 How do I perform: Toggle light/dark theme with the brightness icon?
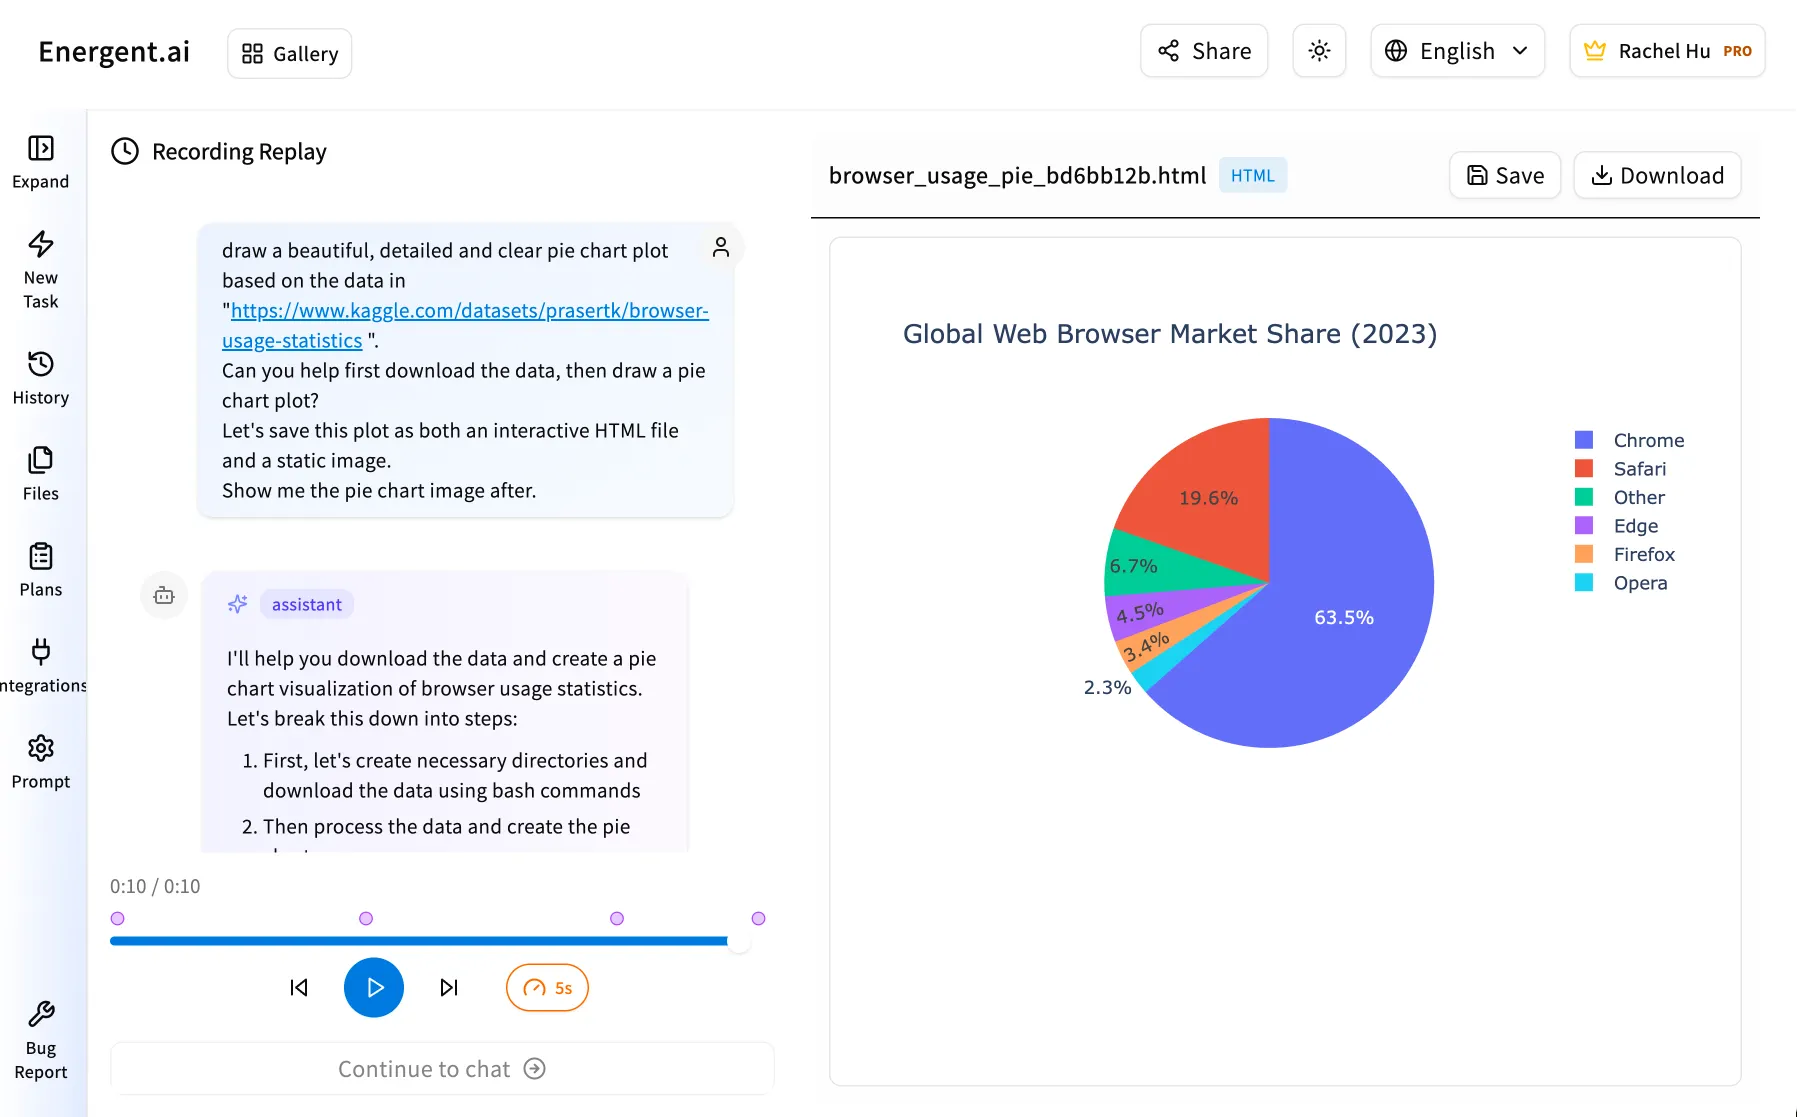[1318, 50]
